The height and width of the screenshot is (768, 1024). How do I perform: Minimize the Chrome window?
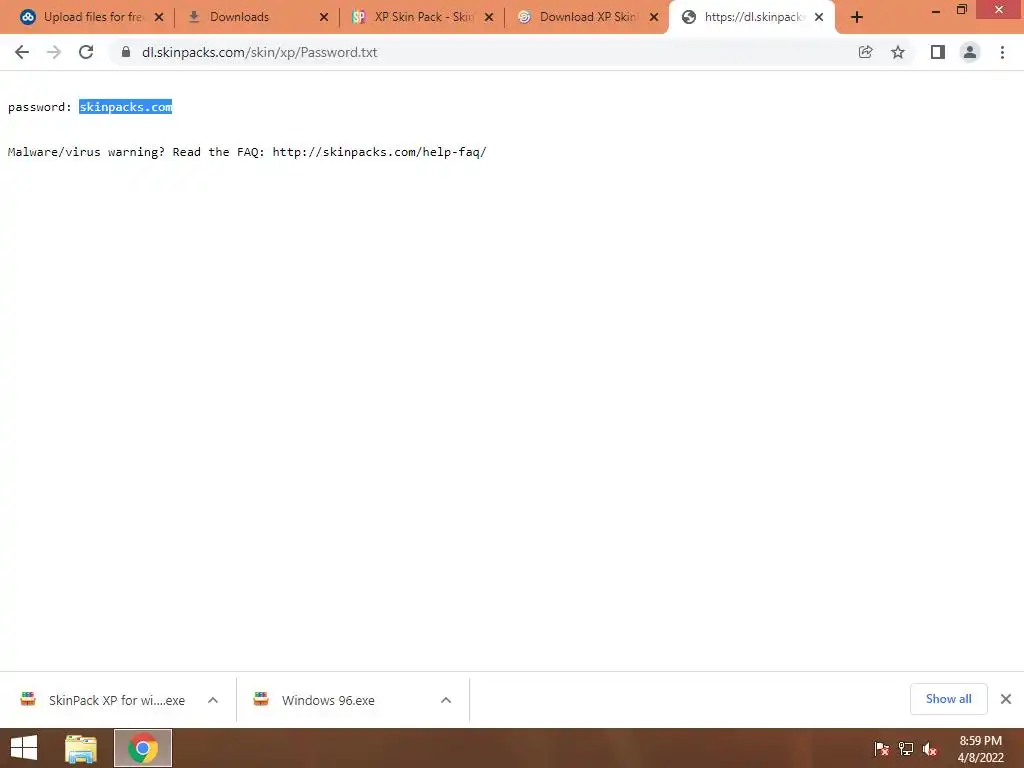[936, 10]
